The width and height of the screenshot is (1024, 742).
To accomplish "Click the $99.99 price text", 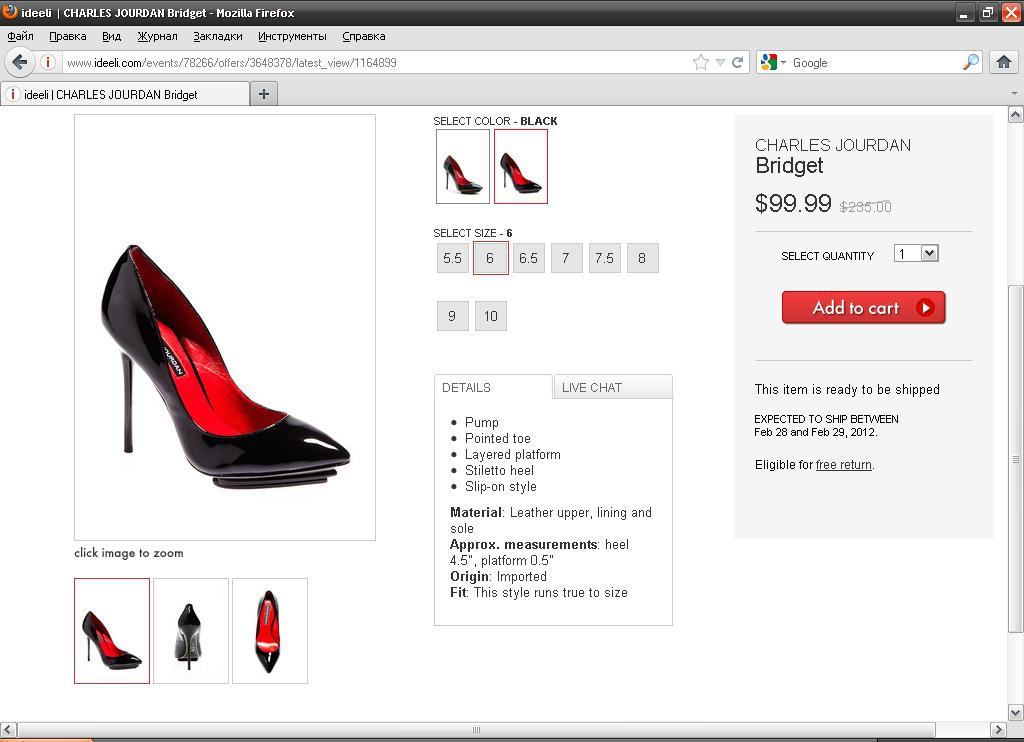I will click(793, 203).
